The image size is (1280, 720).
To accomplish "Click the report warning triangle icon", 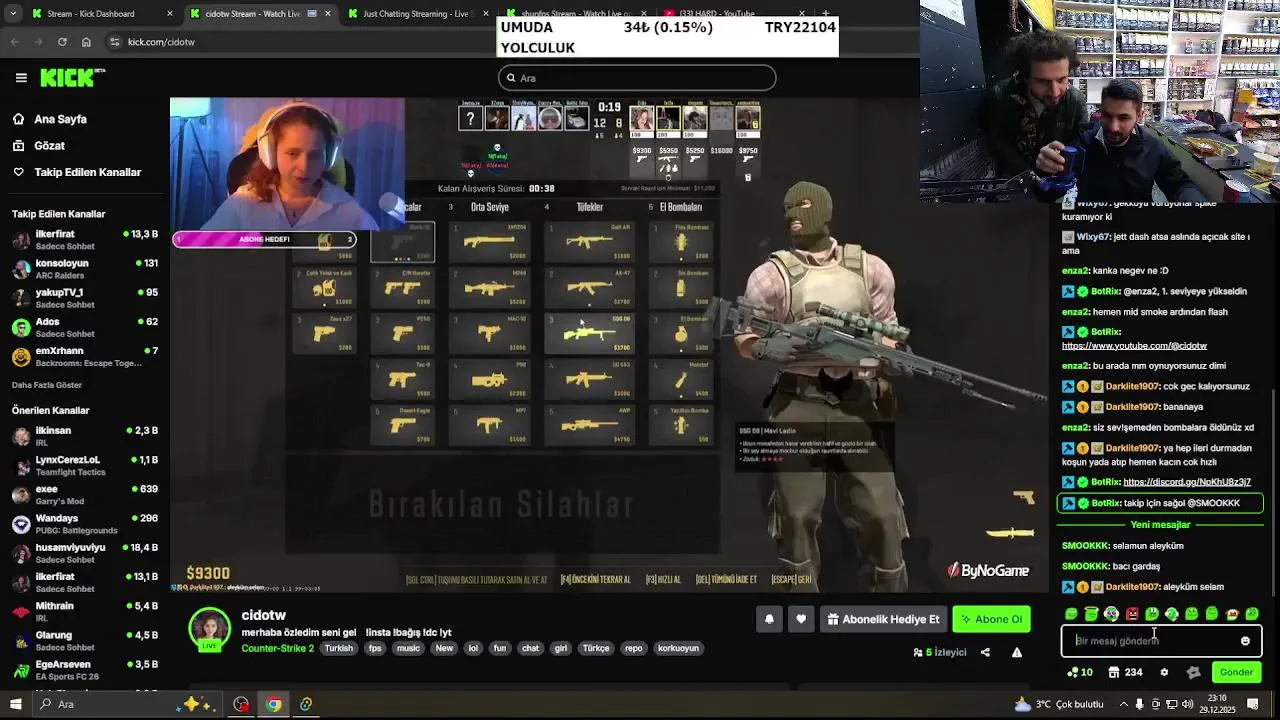I will [x=1017, y=652].
